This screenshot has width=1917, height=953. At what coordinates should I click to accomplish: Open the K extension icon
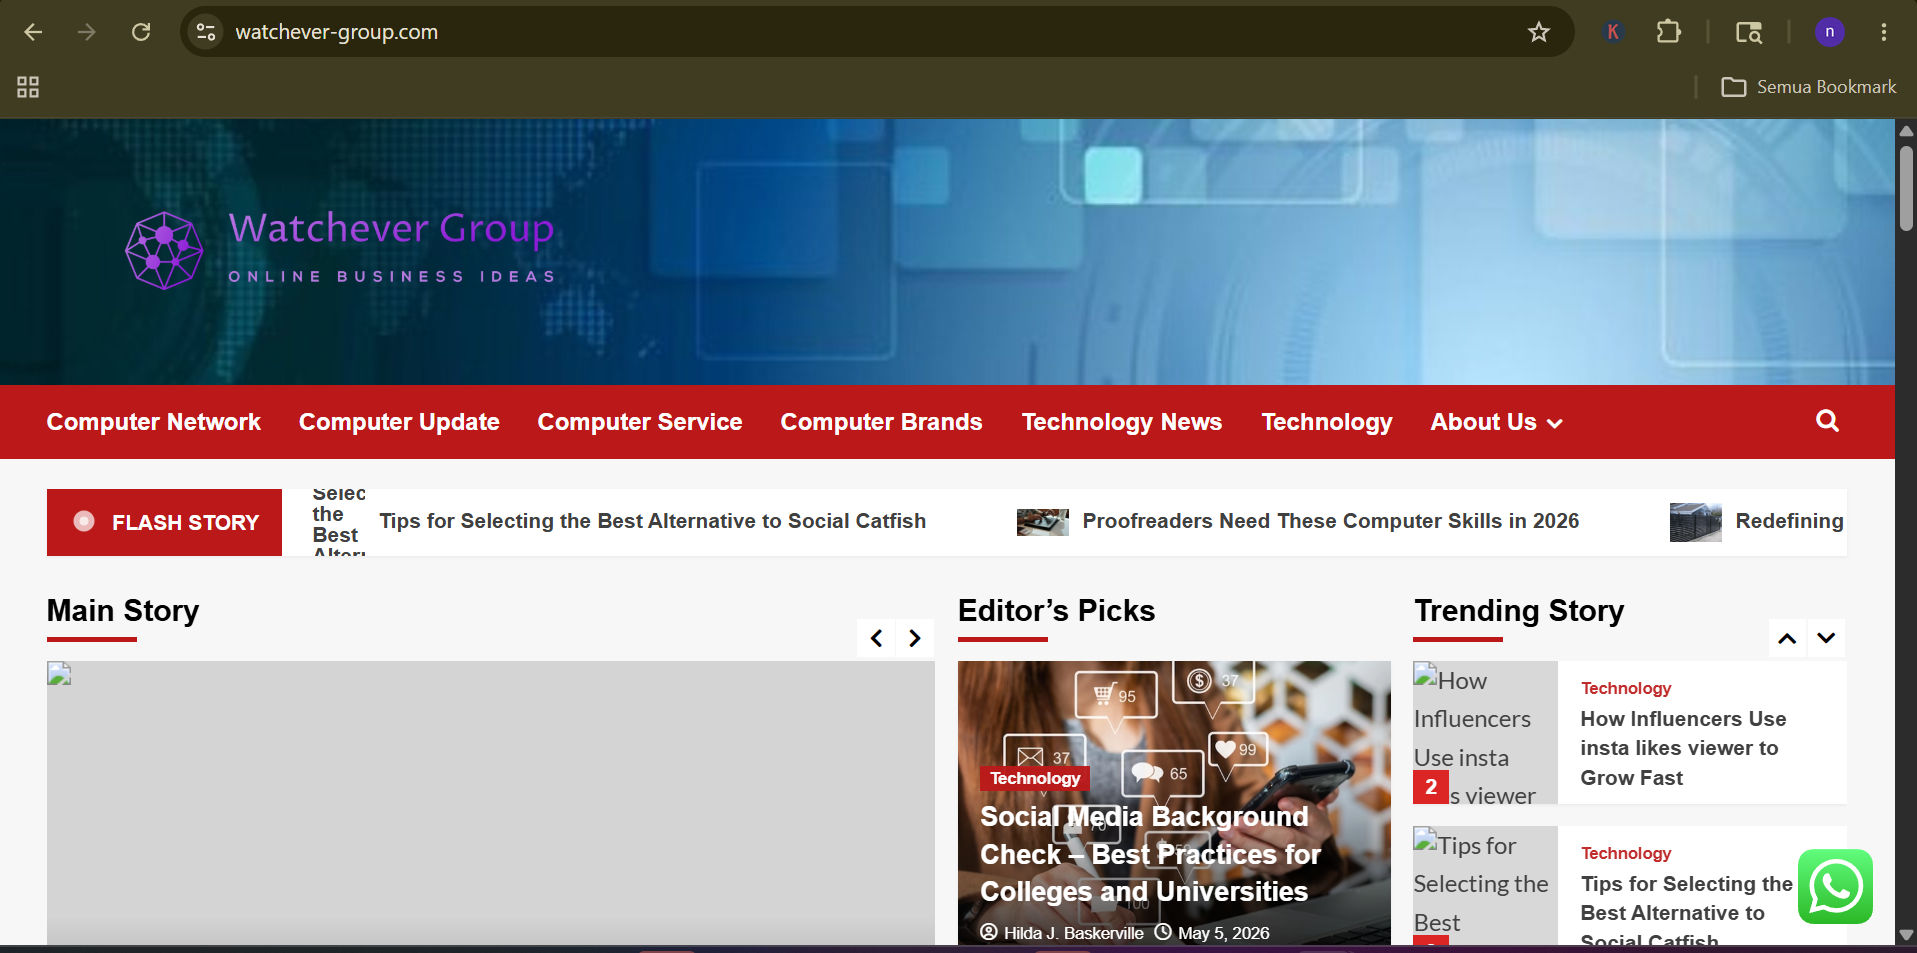(x=1612, y=32)
